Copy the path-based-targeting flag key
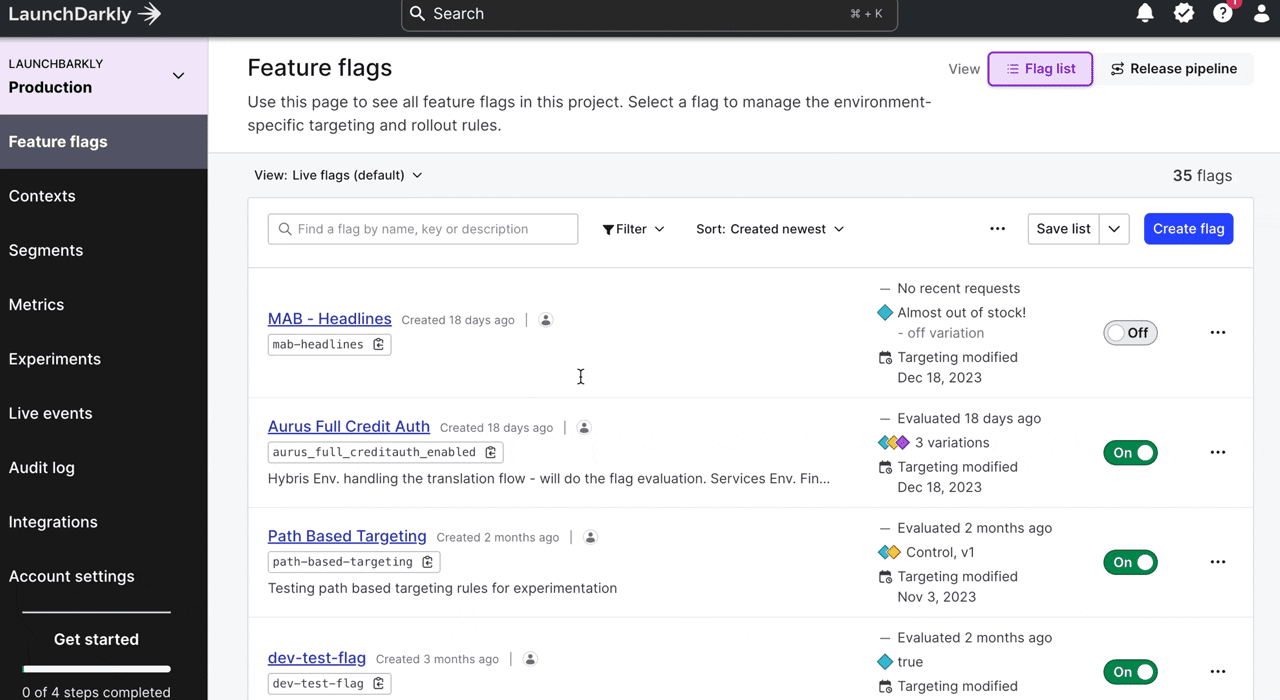1280x700 pixels. pos(428,562)
